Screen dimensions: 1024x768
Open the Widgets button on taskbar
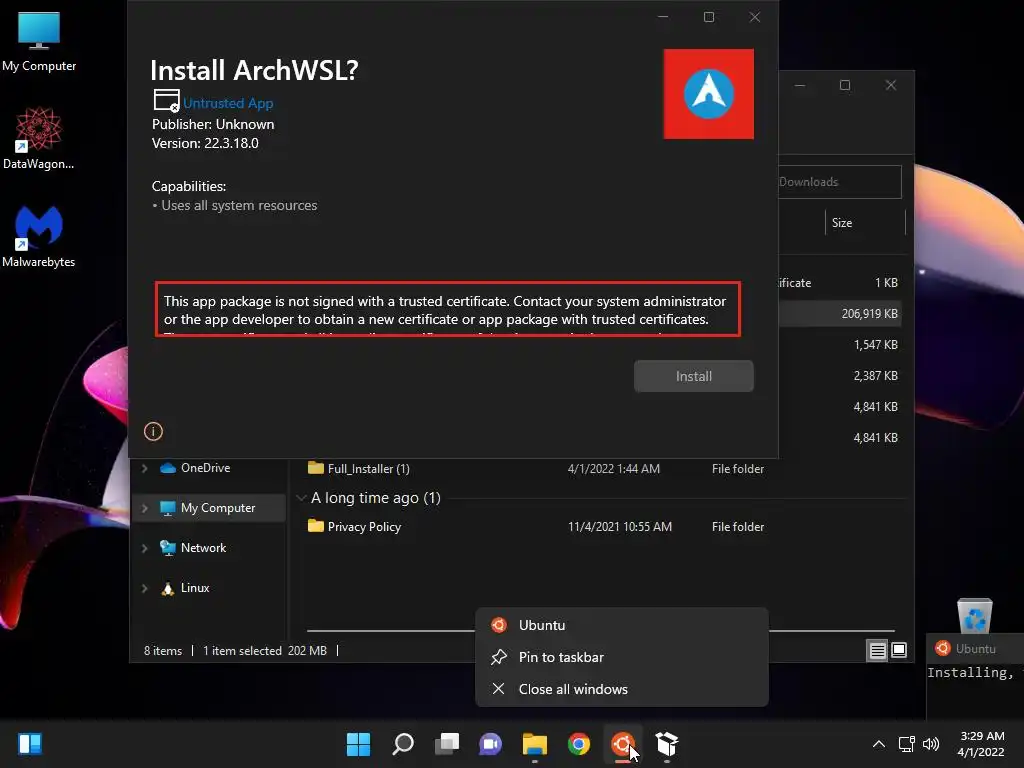click(30, 744)
